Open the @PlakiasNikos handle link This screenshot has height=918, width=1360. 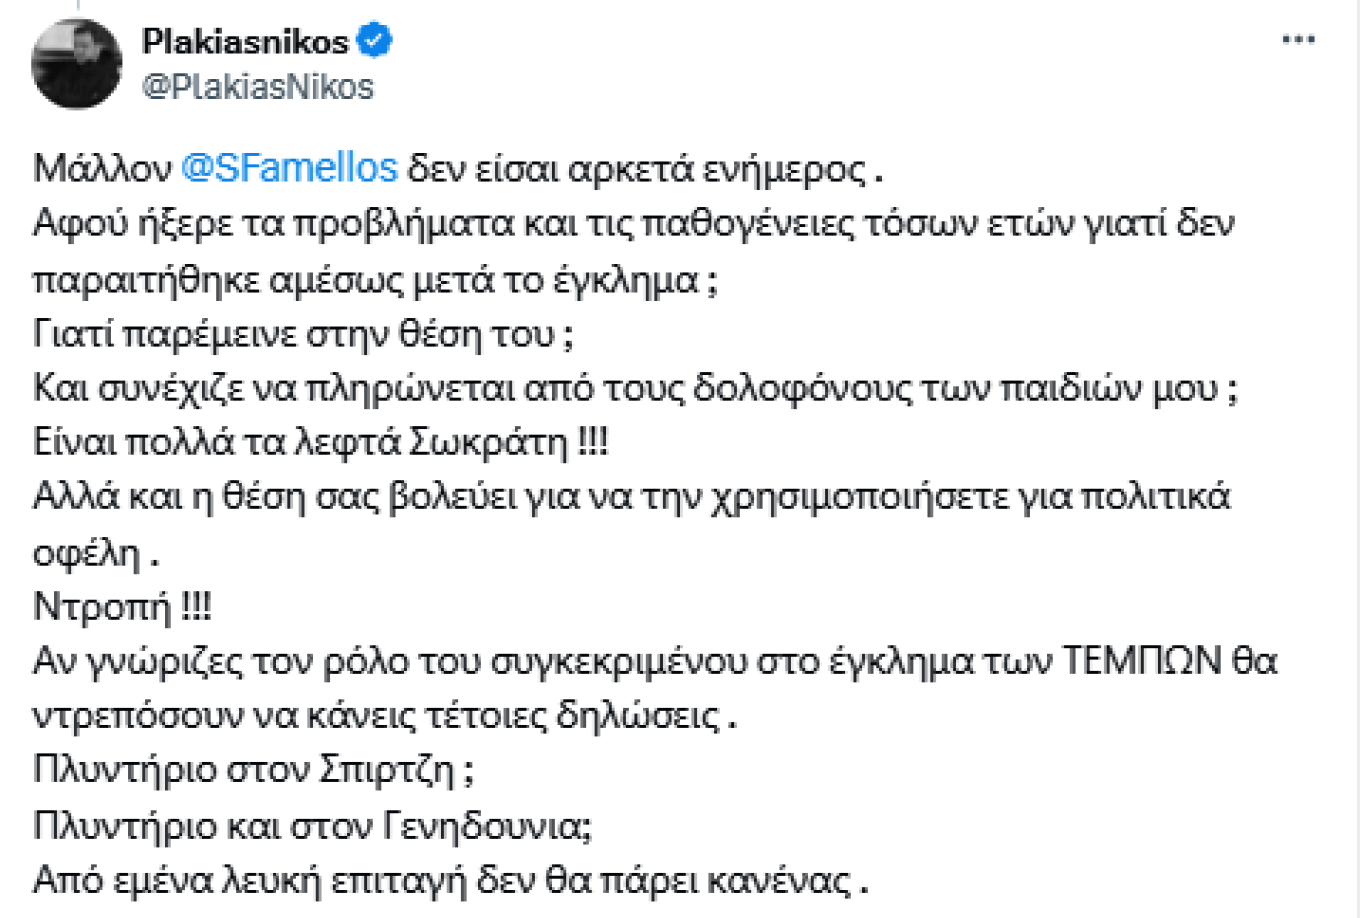click(x=258, y=87)
